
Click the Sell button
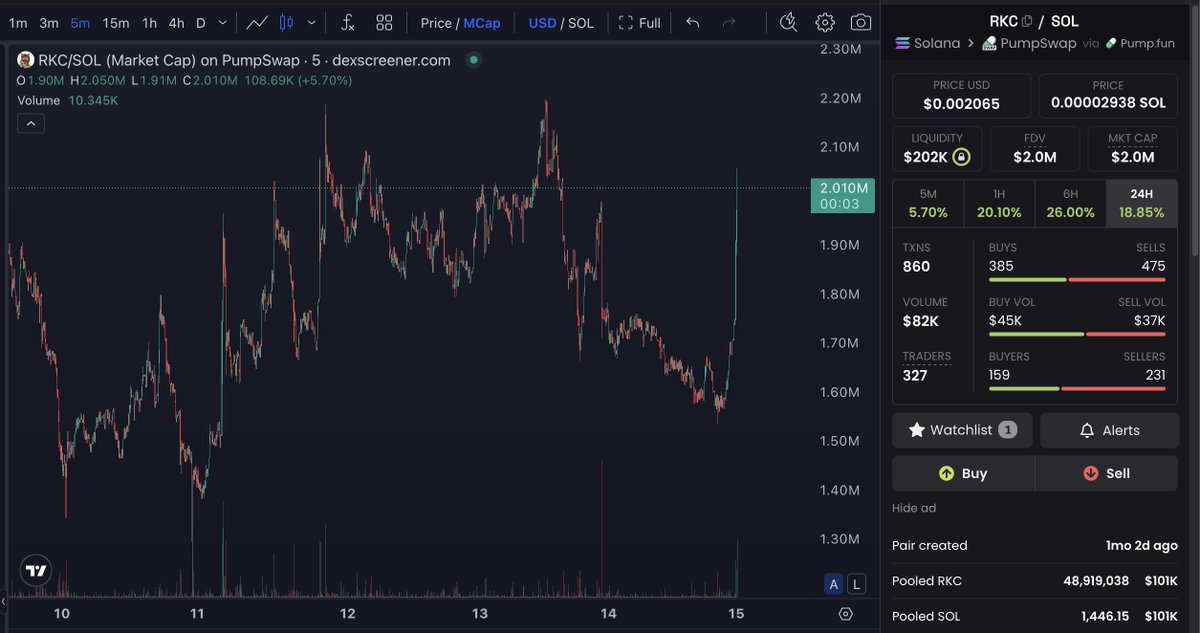click(1106, 473)
